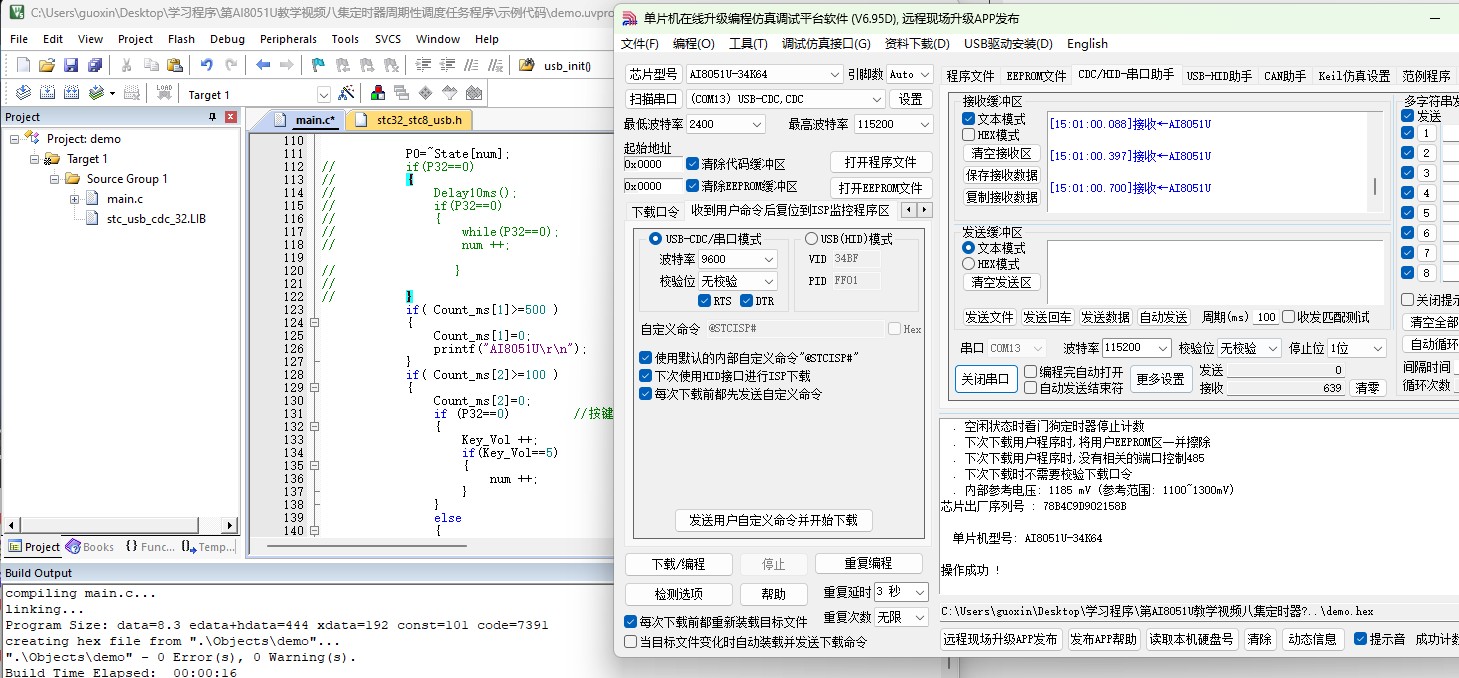The width and height of the screenshot is (1459, 678).
Task: Paste from clipboard in Keil toolbar
Action: [174, 65]
